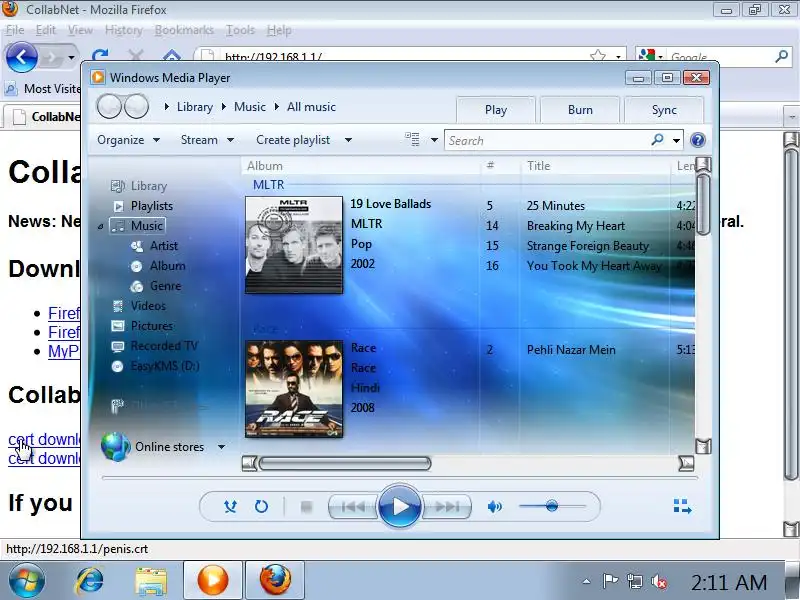Open the Online stores dropdown arrow
This screenshot has width=800, height=600.
point(221,447)
